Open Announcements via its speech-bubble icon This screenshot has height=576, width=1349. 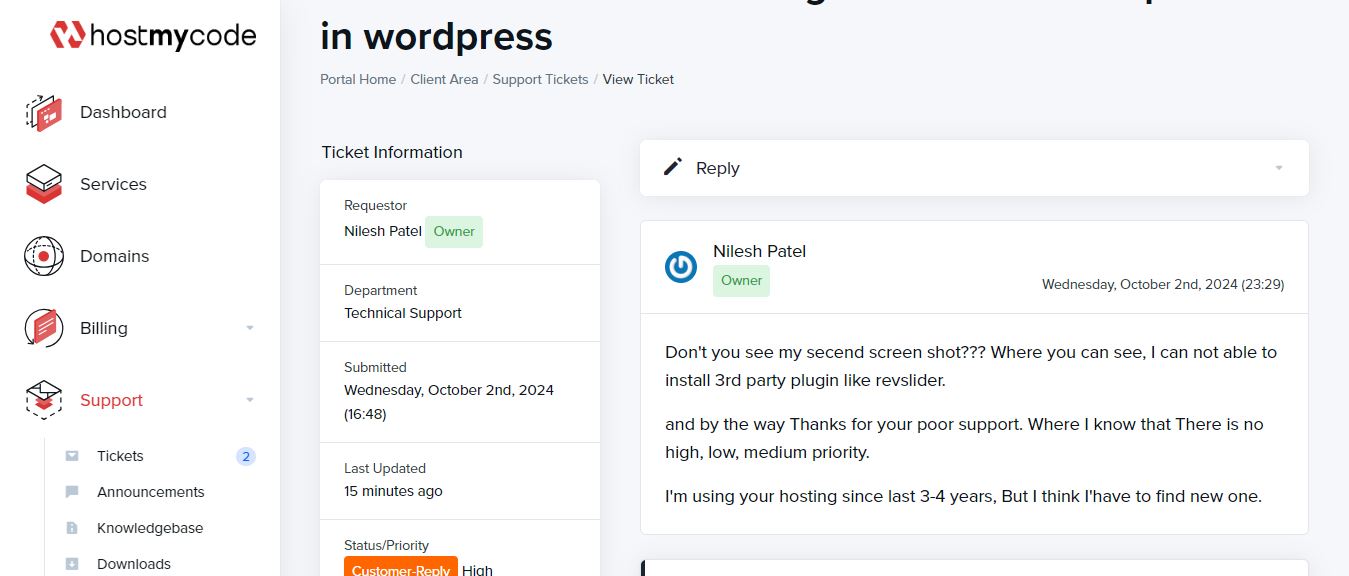point(72,491)
